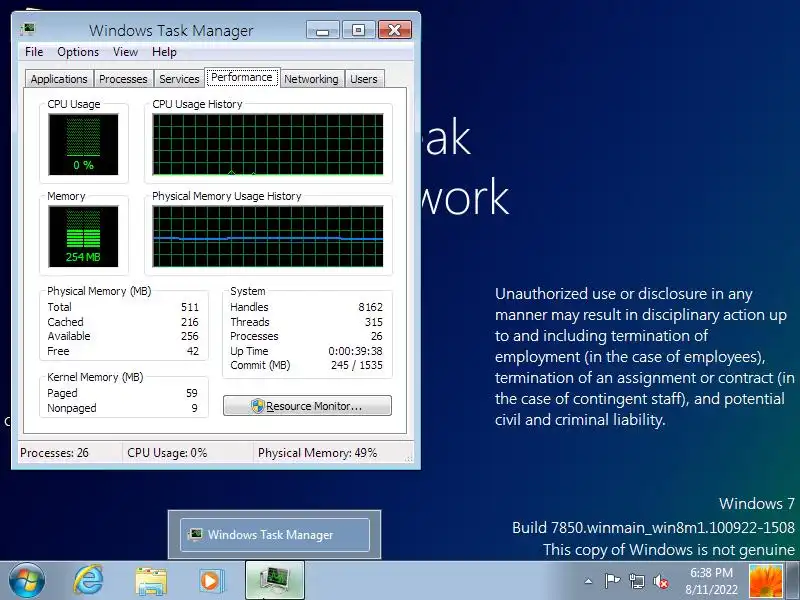Click the desktop text 'Windows 7'
The width and height of the screenshot is (800, 600).
(x=757, y=504)
